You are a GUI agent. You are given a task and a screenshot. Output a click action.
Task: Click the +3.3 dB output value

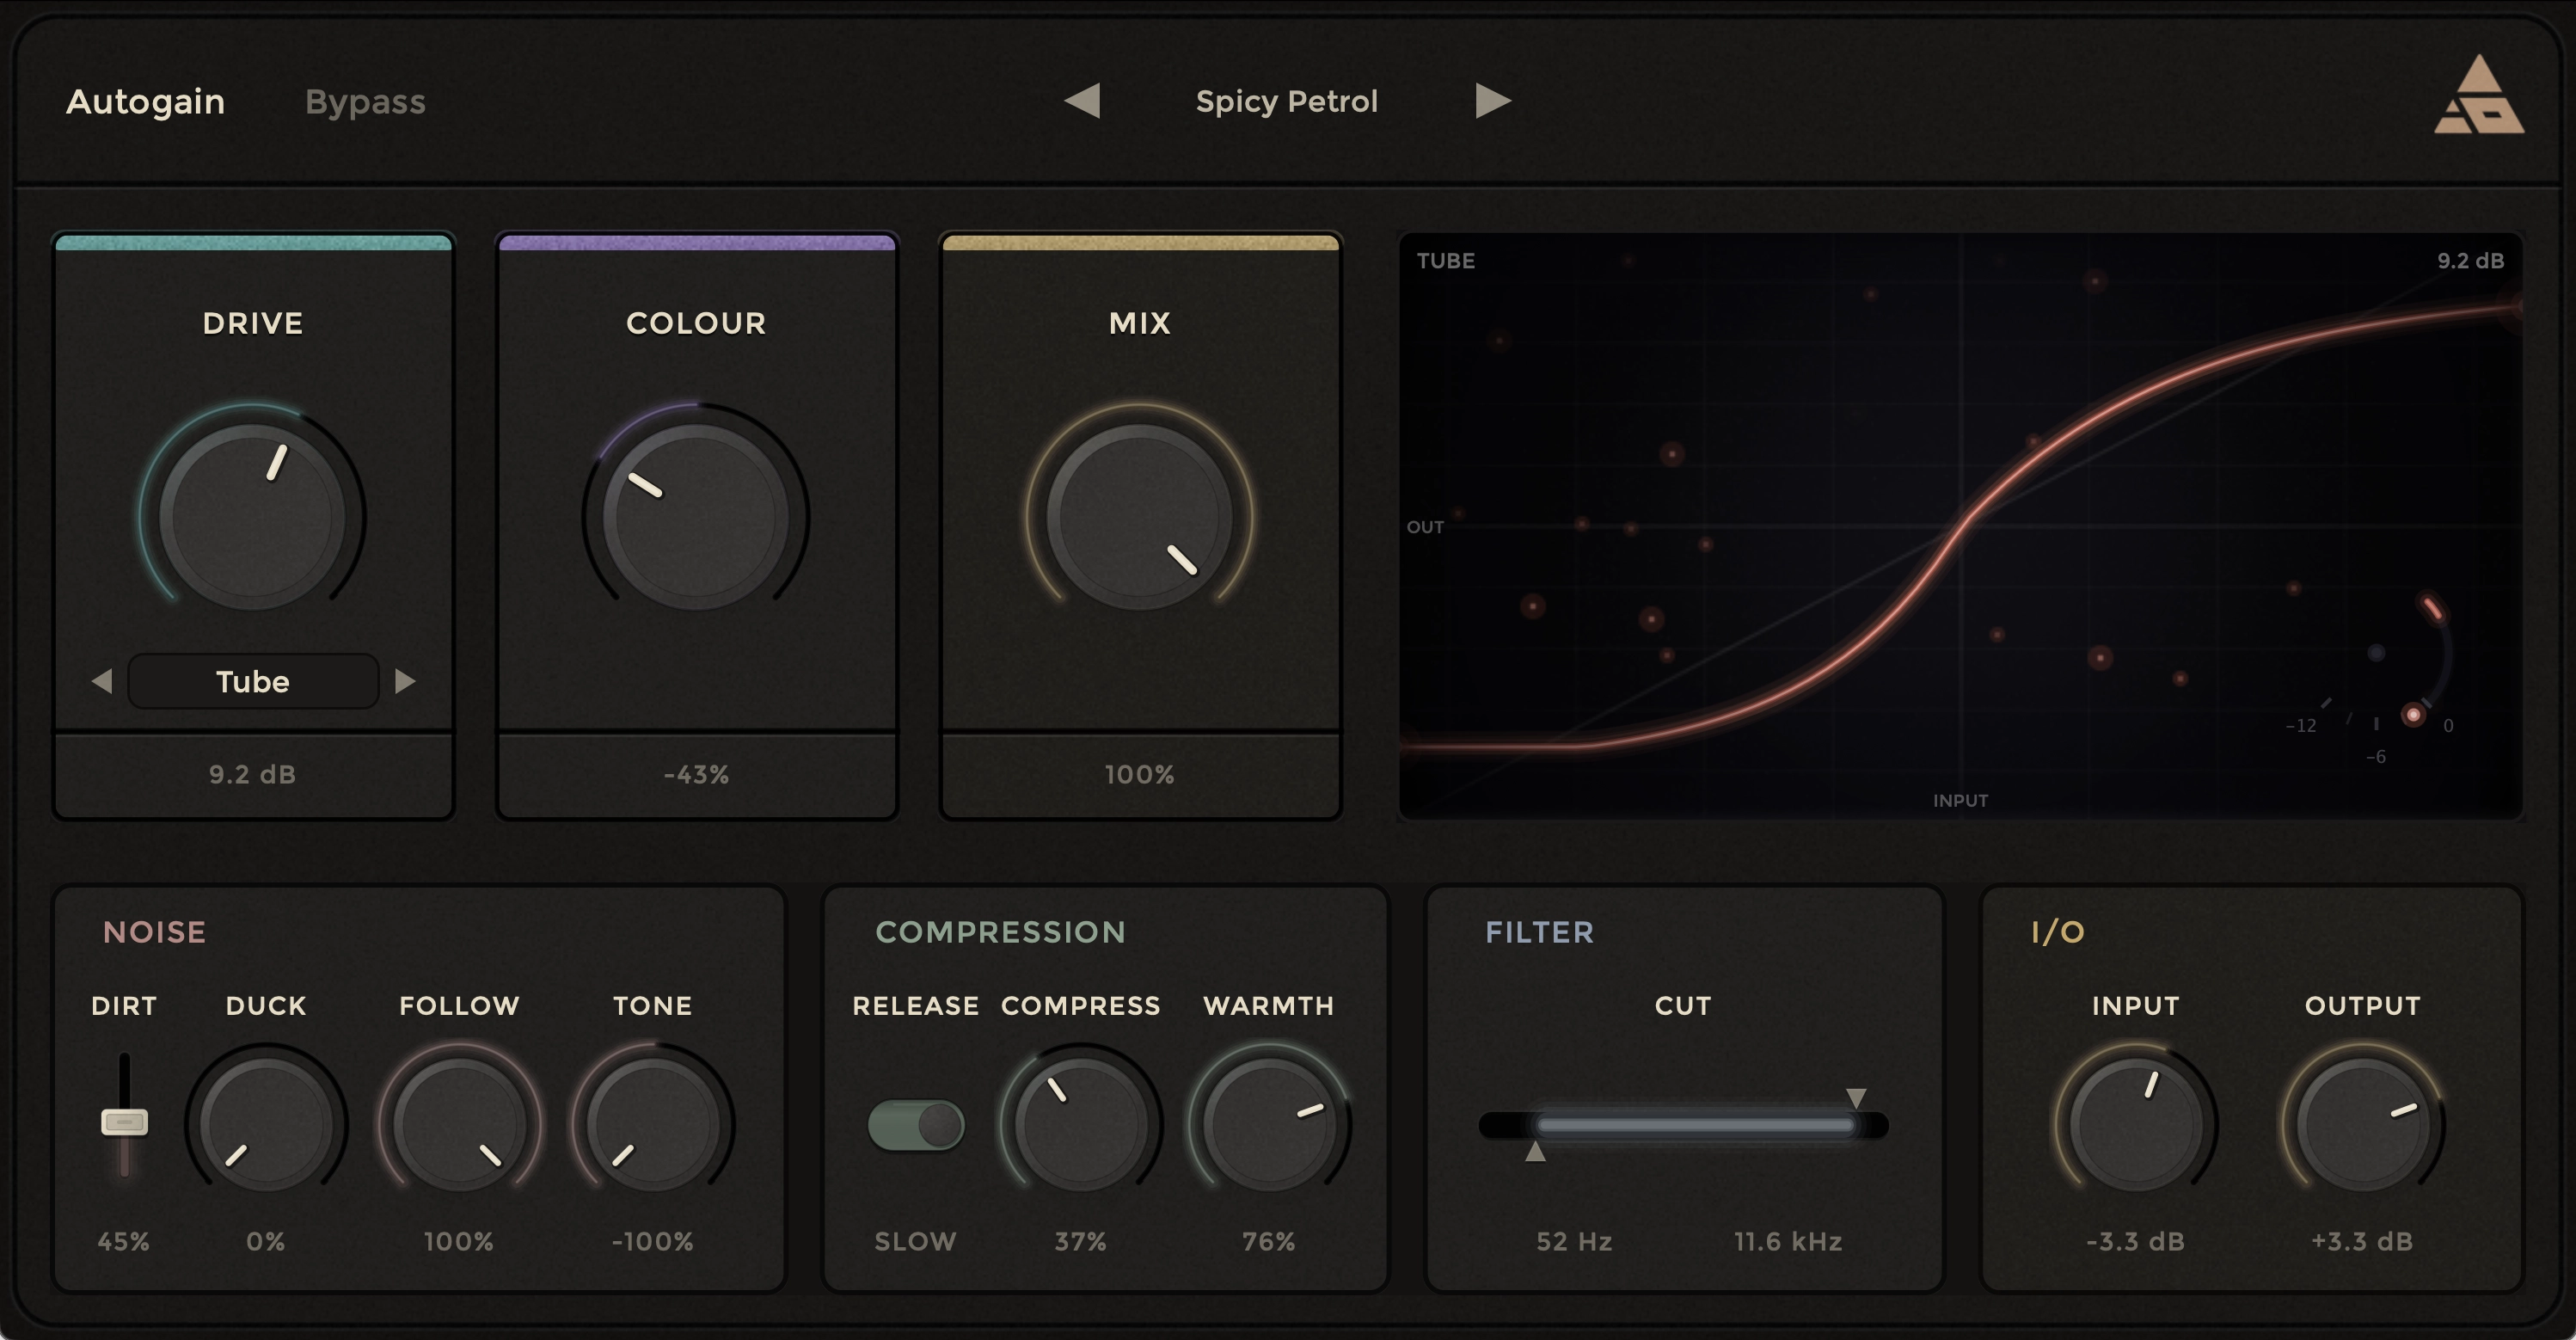[x=2362, y=1241]
